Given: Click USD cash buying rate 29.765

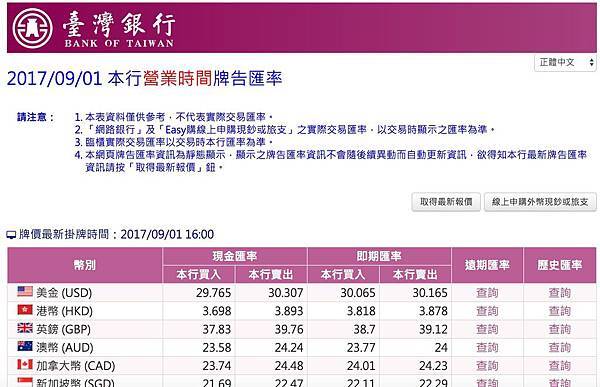Looking at the screenshot, I should [214, 293].
